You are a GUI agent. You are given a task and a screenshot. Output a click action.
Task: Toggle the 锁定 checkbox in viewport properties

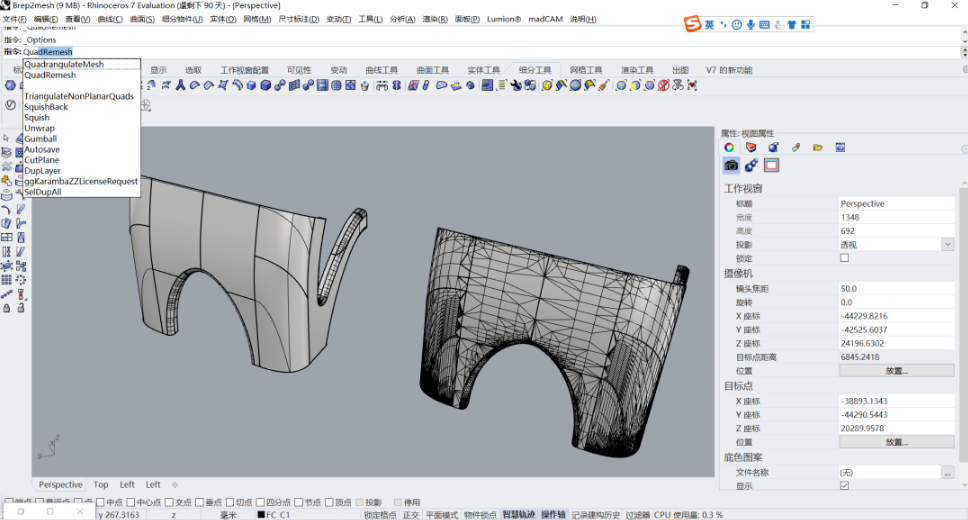coord(845,258)
